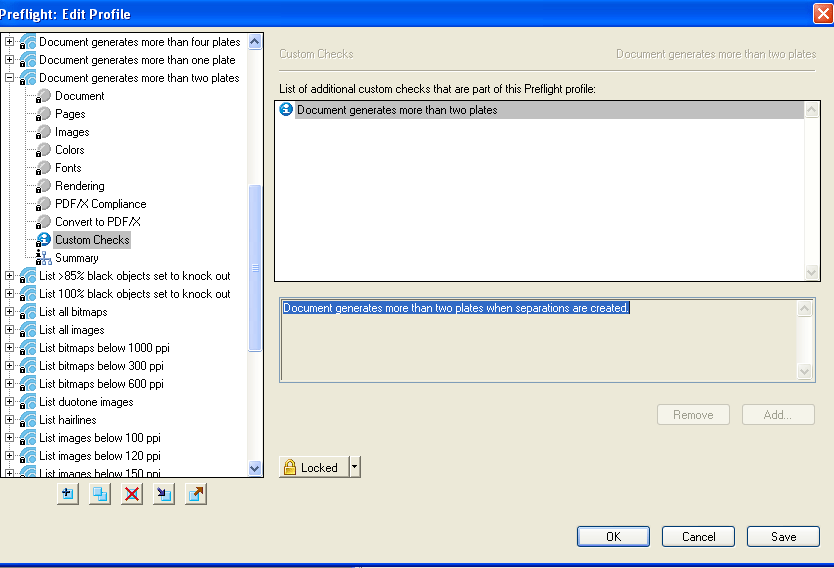Expand 'Document generates more than four plates'
Image resolution: width=834 pixels, height=568 pixels.
point(9,41)
